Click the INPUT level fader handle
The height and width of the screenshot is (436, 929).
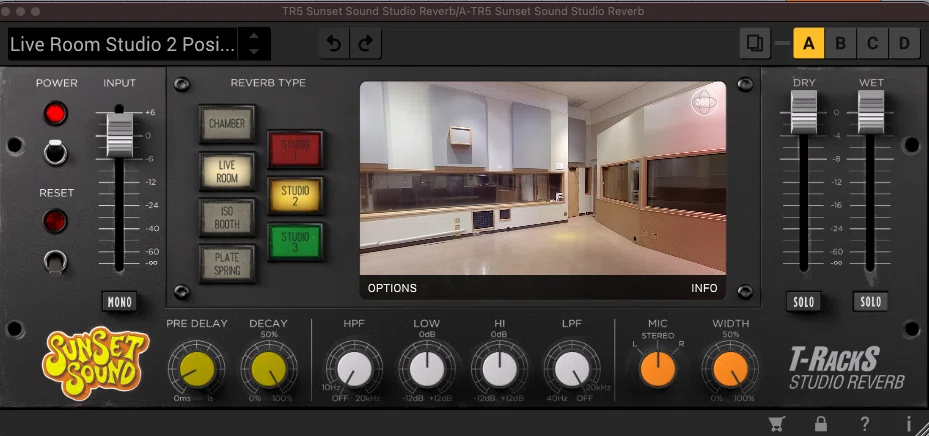120,135
